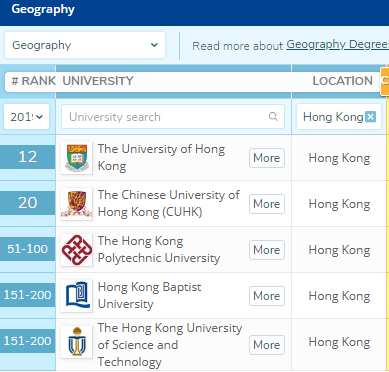This screenshot has height=372, width=389.
Task: Click the orange column tab beside LOCATION
Action: click(385, 81)
